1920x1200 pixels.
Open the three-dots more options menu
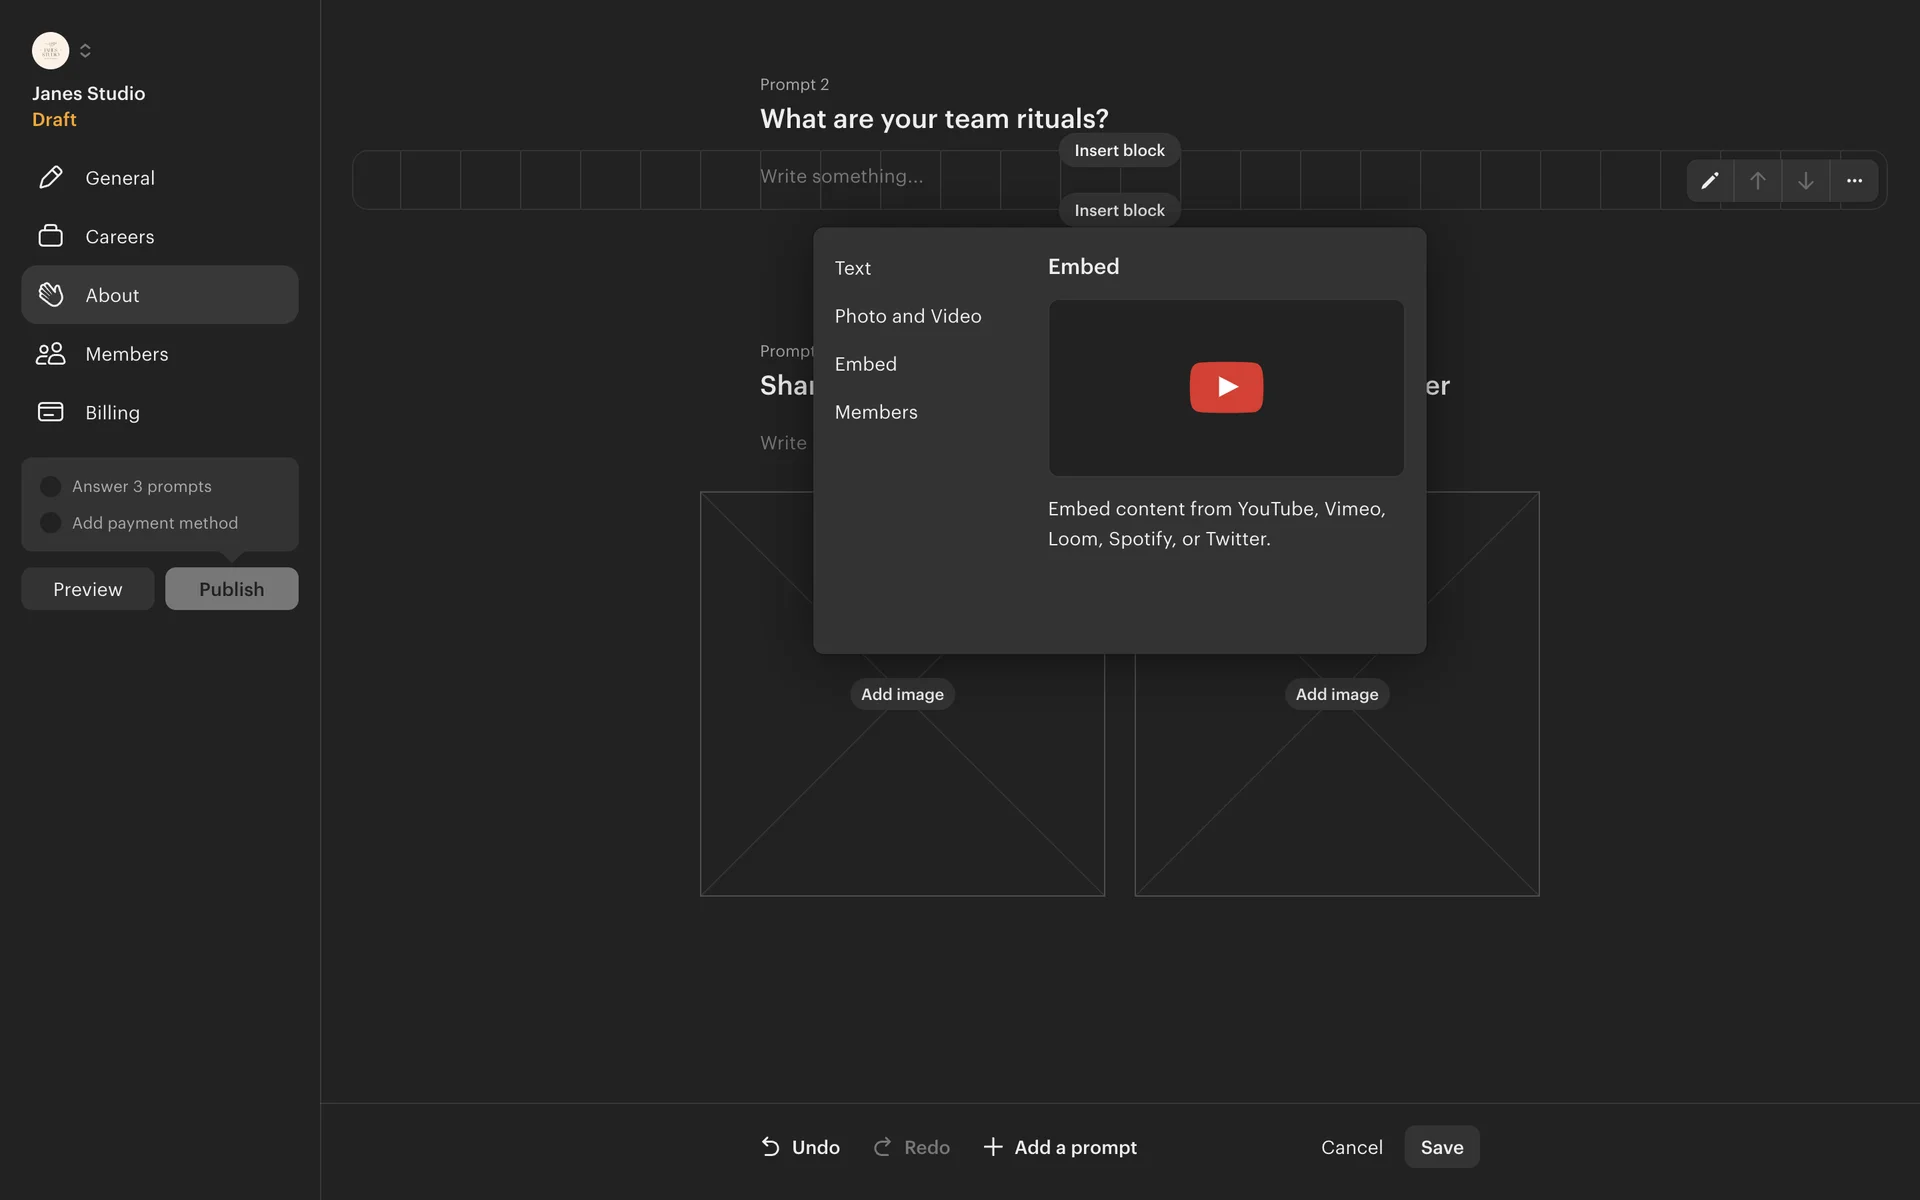click(x=1854, y=180)
